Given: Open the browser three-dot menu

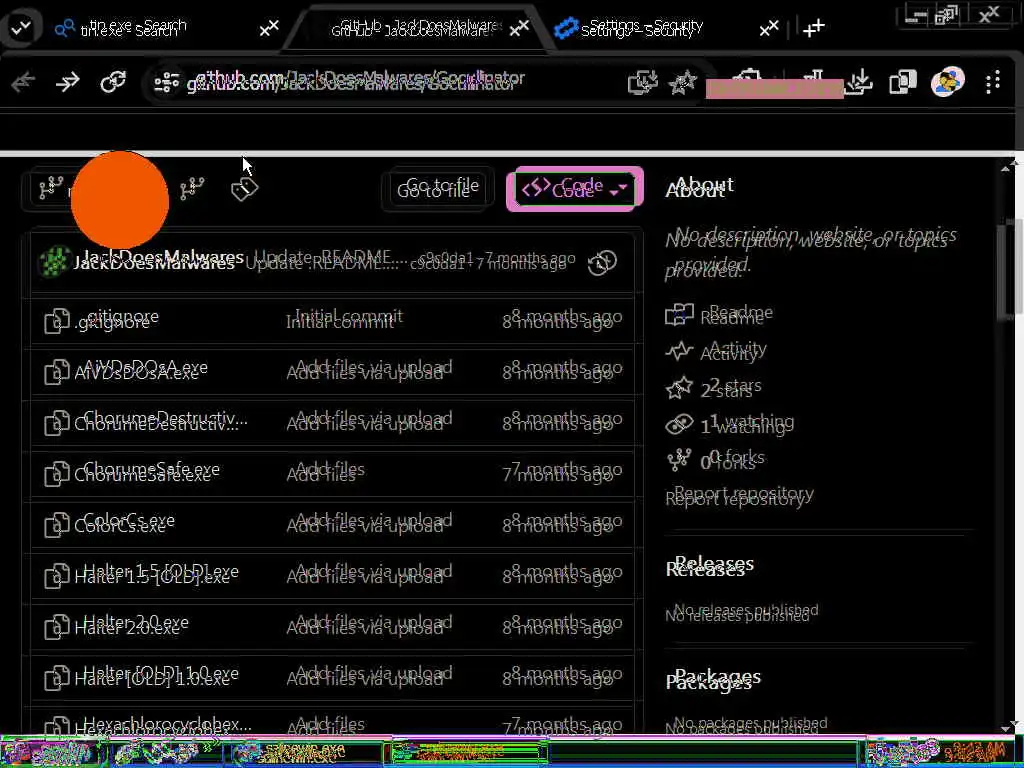Looking at the screenshot, I should pos(993,82).
